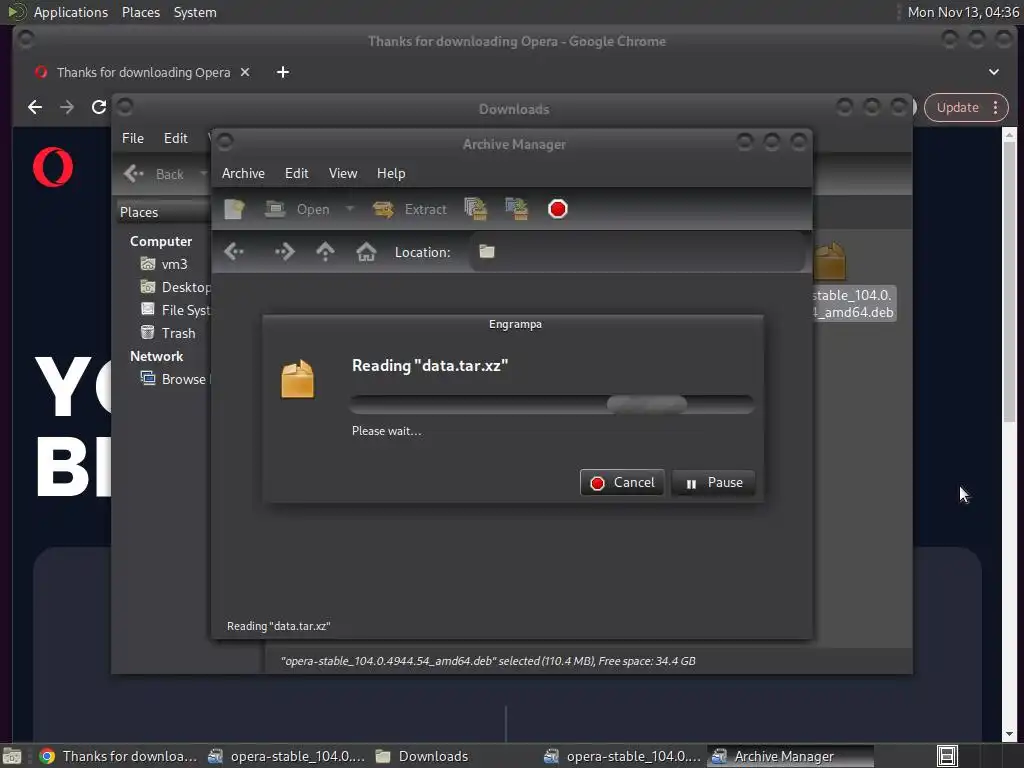The width and height of the screenshot is (1024, 768).
Task: Select File System in Places sidebar
Action: (x=175, y=310)
